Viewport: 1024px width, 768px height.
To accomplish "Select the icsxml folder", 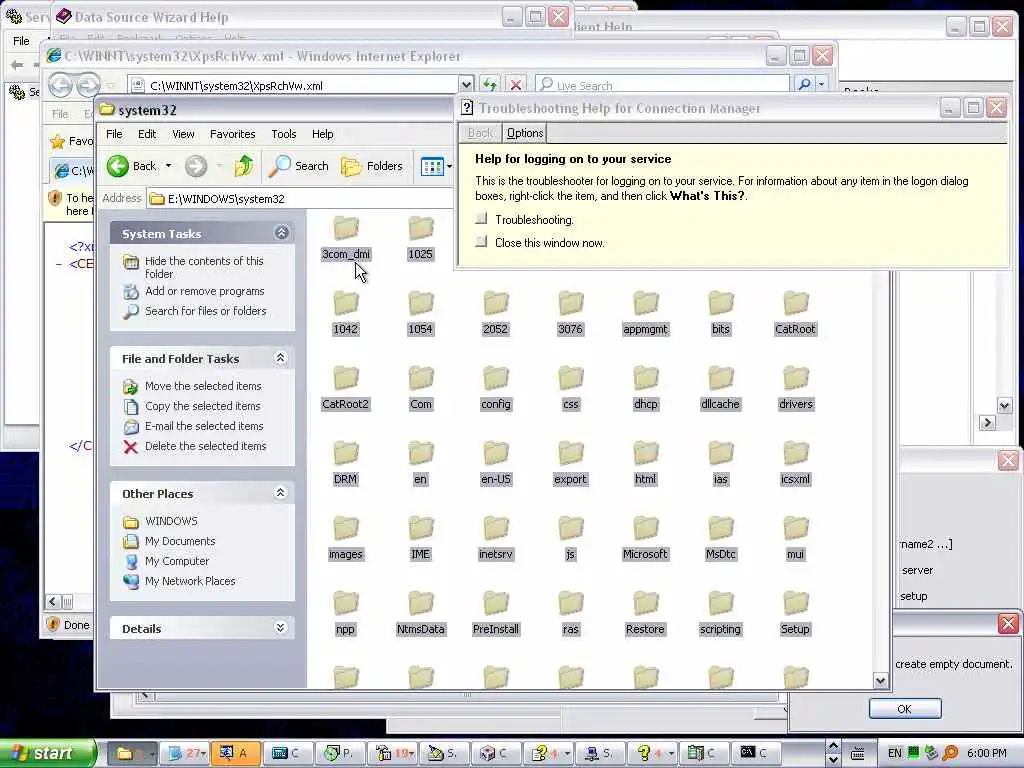I will [x=795, y=464].
